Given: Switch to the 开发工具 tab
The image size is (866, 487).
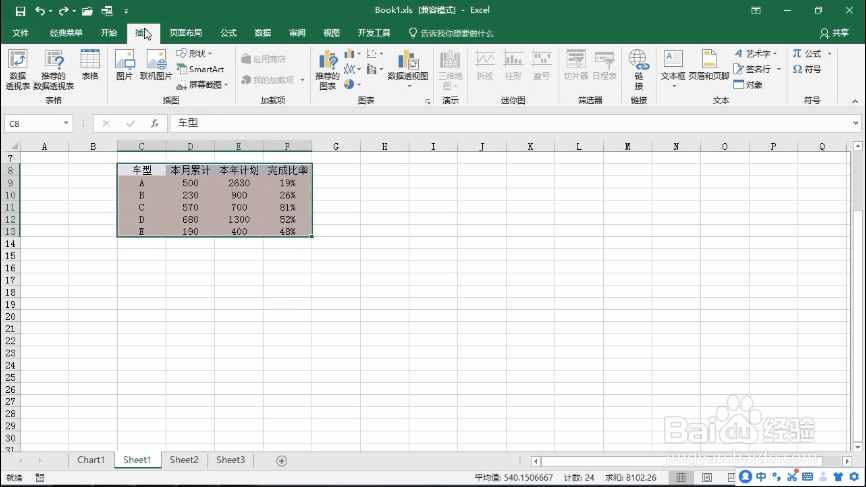Looking at the screenshot, I should 374,33.
